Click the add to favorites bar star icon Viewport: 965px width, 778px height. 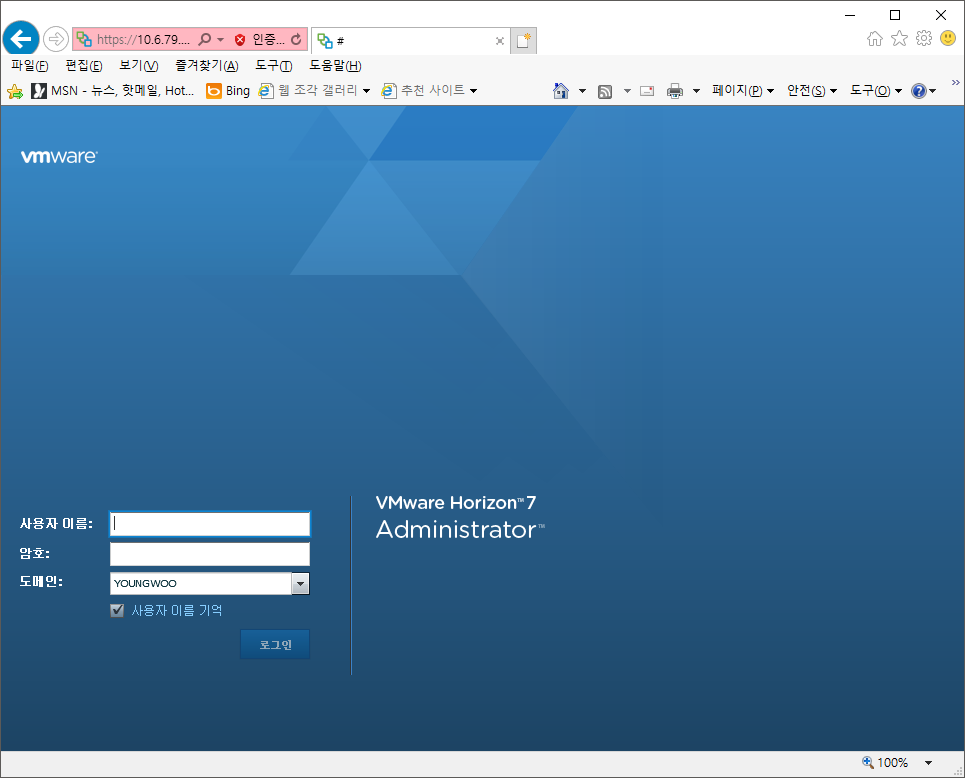click(15, 91)
